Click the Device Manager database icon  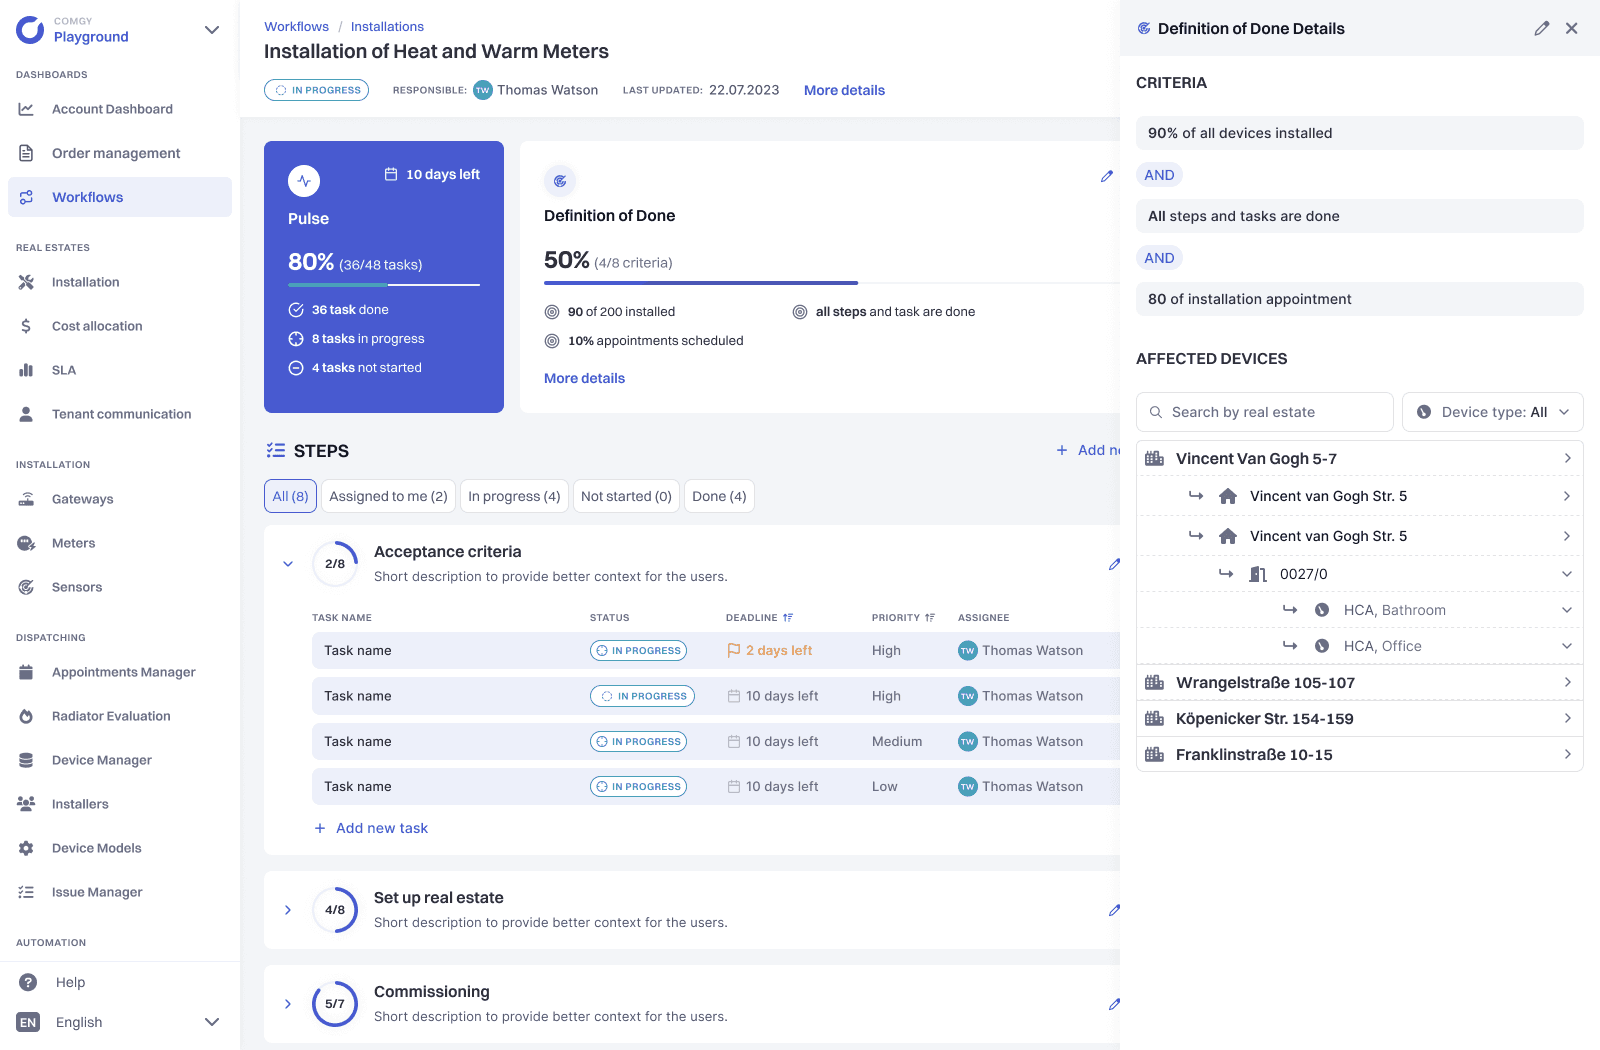tap(26, 760)
